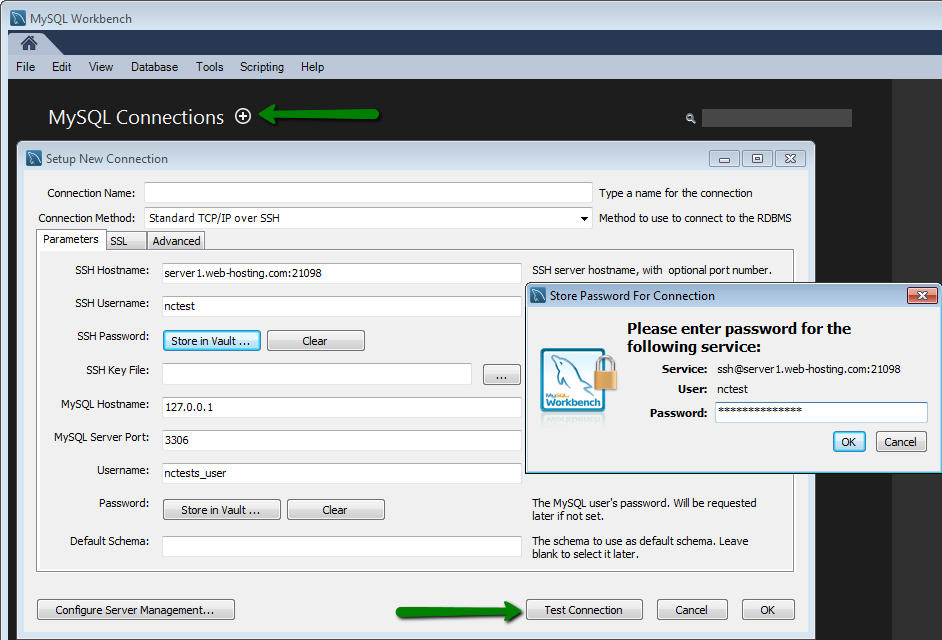The width and height of the screenshot is (942, 640).
Task: Click the search magnifier icon
Action: pos(690,118)
